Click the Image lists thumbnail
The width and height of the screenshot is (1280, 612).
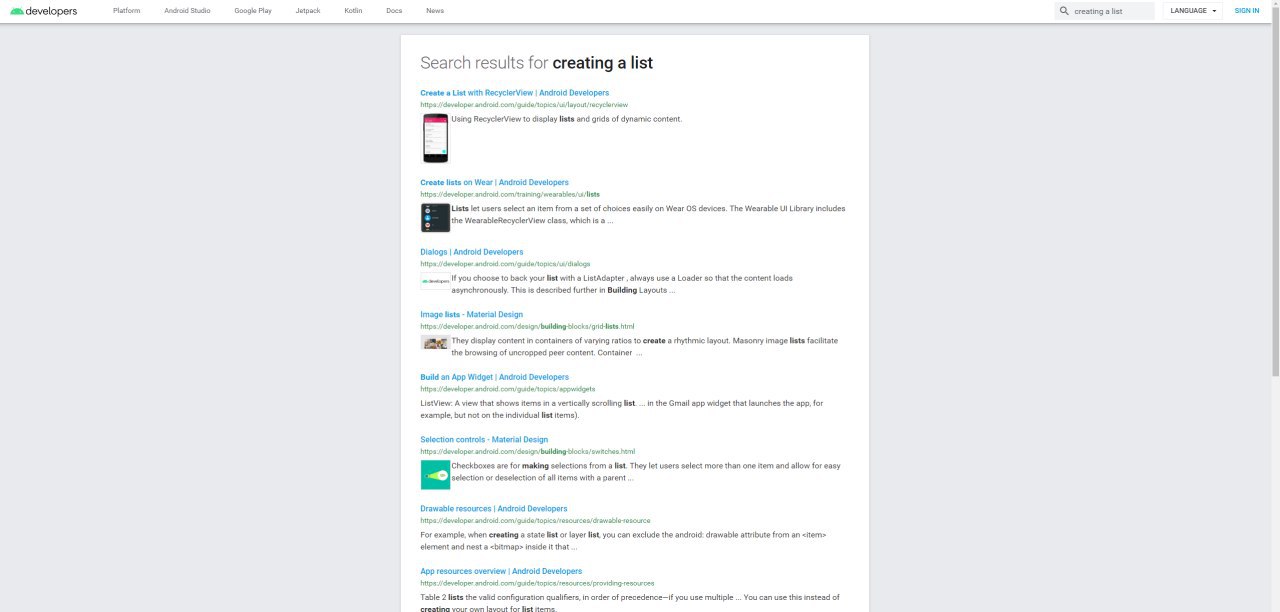[435, 343]
